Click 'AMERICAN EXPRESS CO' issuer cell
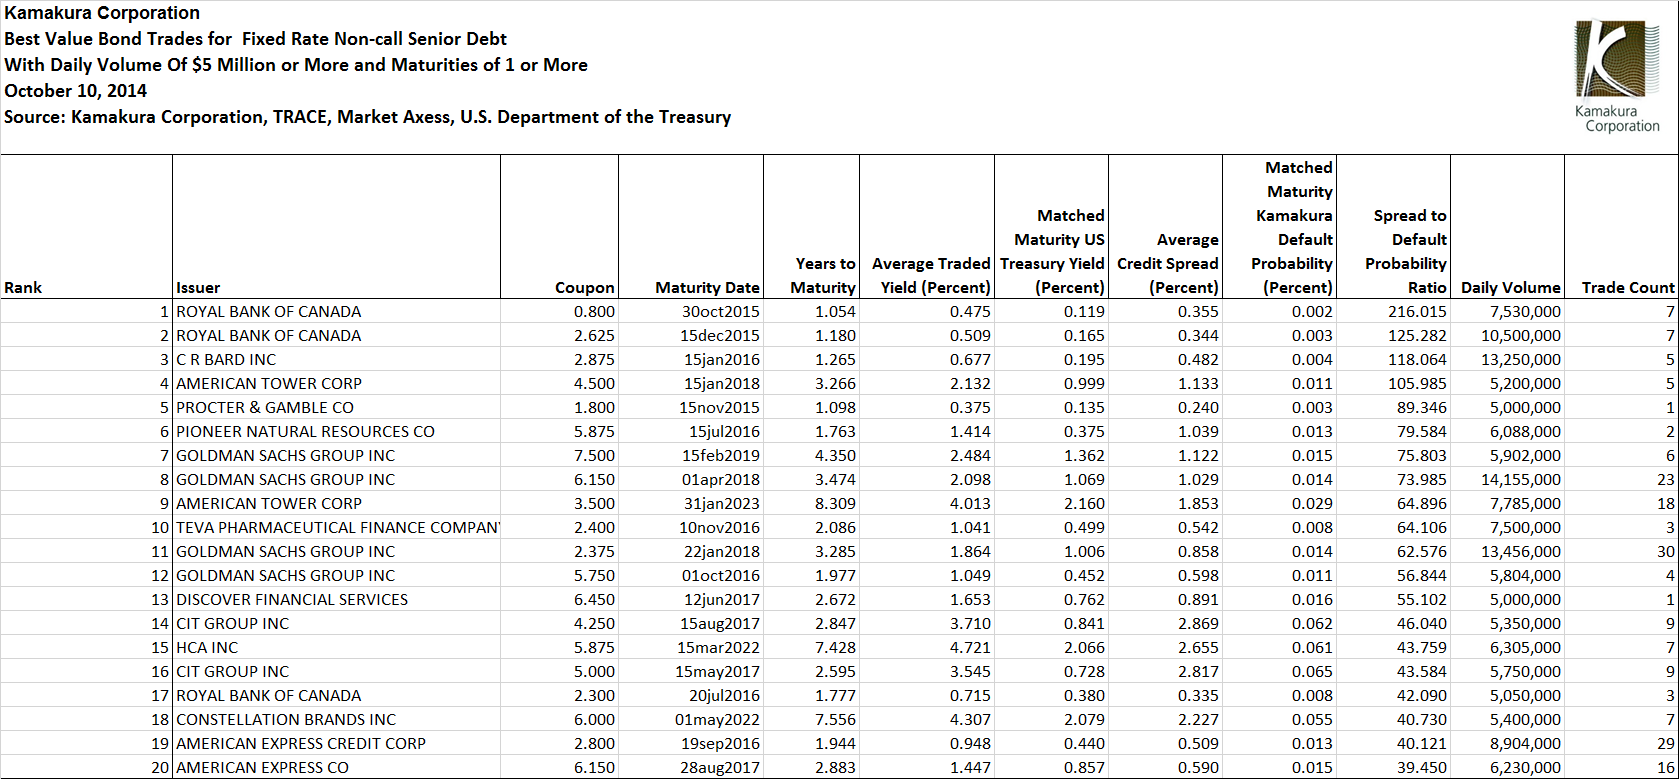Image resolution: width=1679 pixels, height=779 pixels. (263, 768)
